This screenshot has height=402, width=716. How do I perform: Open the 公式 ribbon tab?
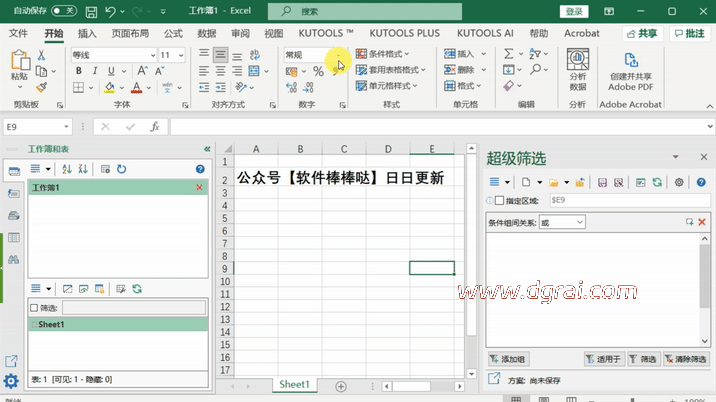pyautogui.click(x=173, y=33)
